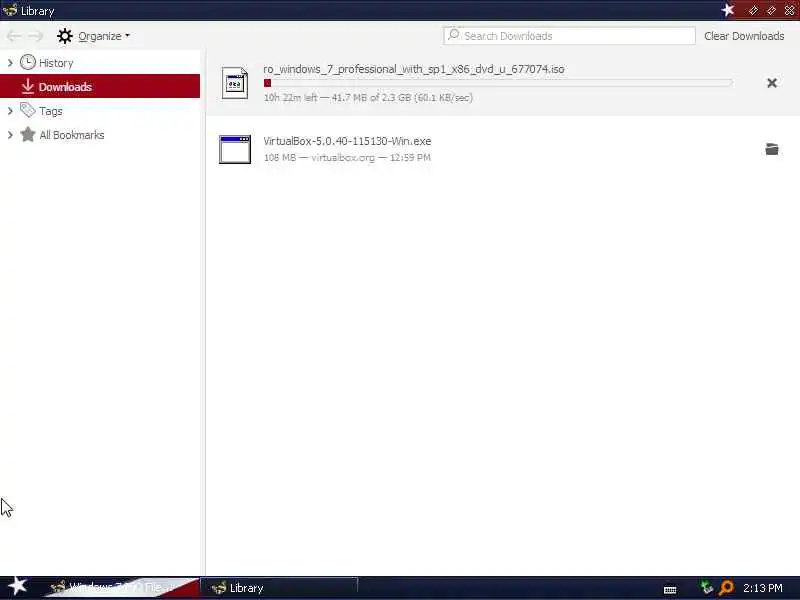Click the keyboard icon in the system tray
Viewport: 800px width, 600px height.
click(670, 589)
